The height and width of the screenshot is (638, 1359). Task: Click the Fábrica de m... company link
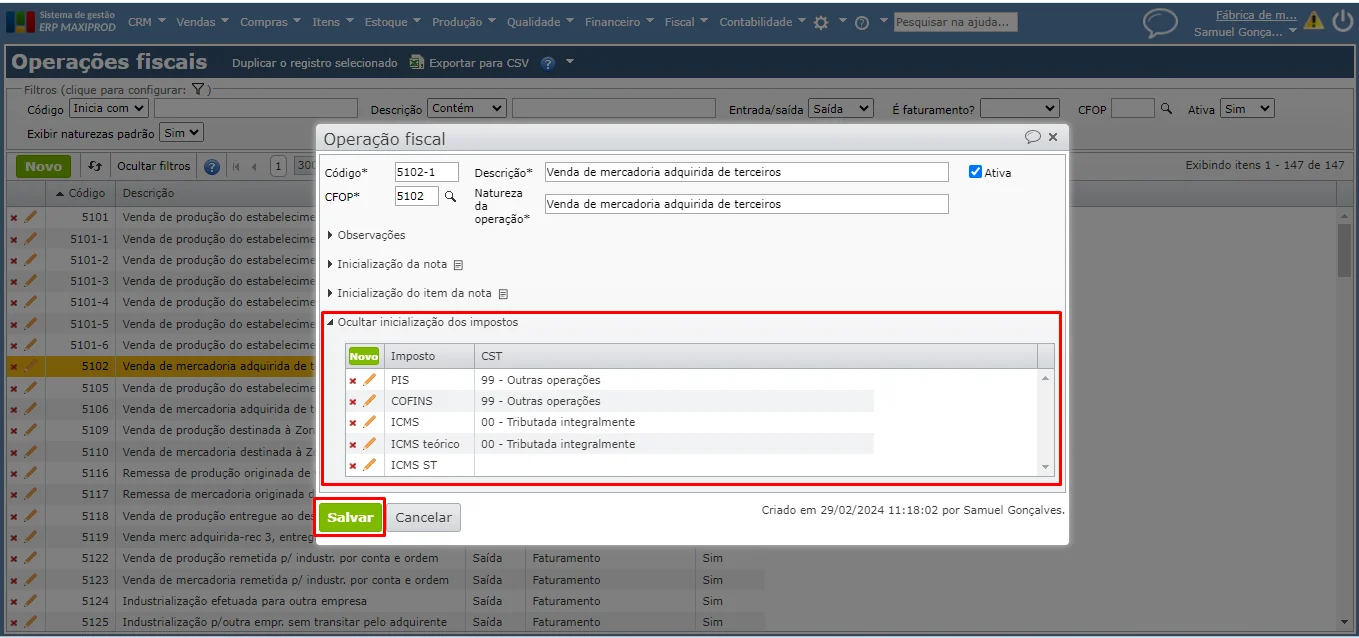[1256, 15]
